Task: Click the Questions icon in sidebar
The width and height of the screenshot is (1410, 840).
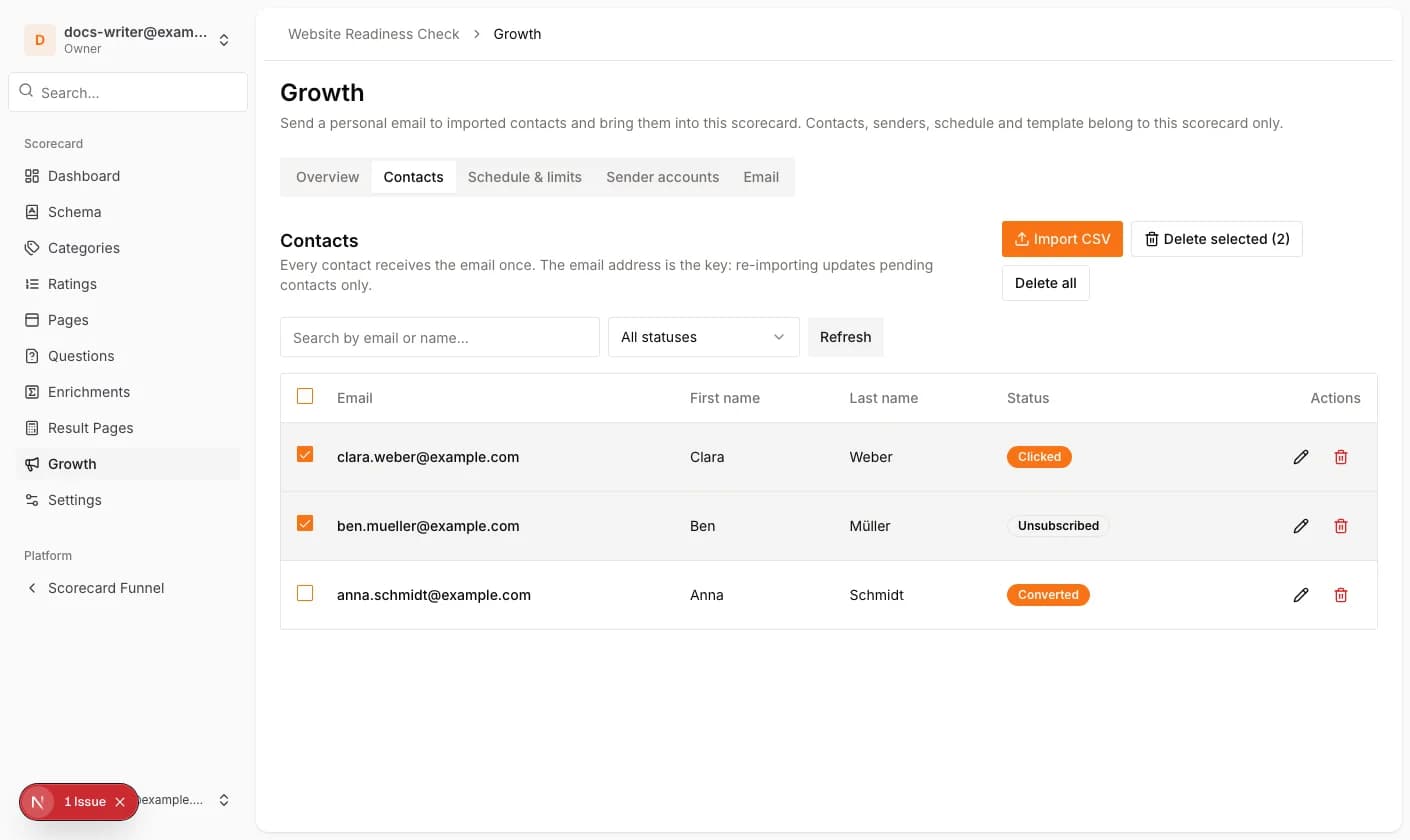Action: 32,356
